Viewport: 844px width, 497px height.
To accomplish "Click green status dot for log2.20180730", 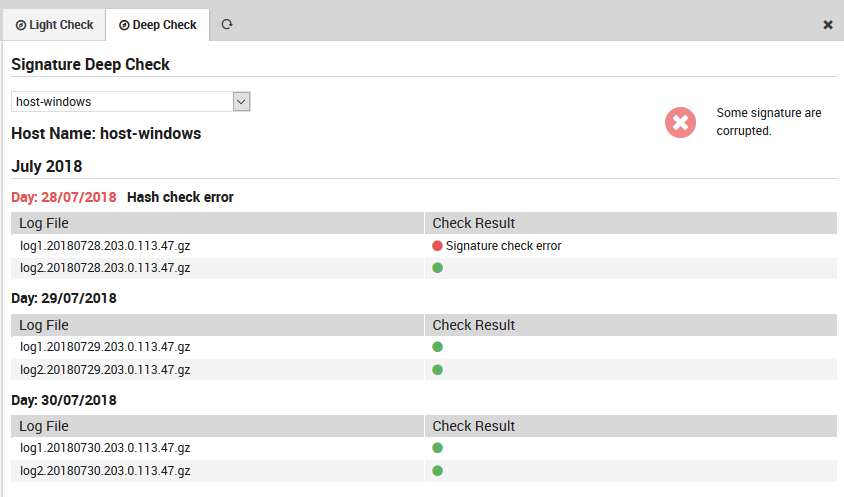I will (x=437, y=470).
